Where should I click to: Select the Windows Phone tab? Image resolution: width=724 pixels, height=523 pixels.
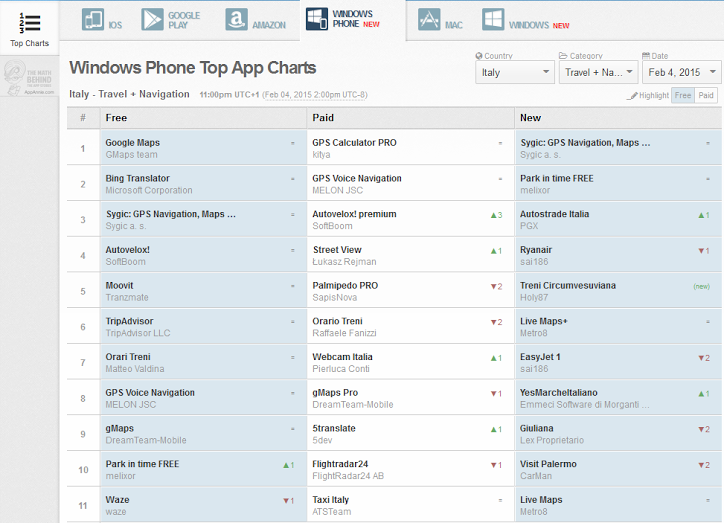tap(353, 19)
